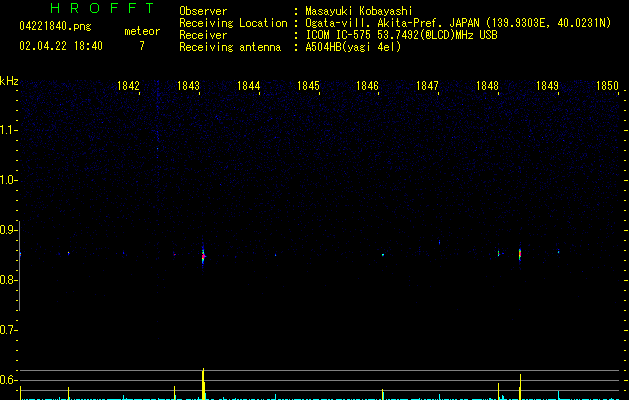Click the 0.8 kHz frequency label
This screenshot has width=629, height=400.
7,280
